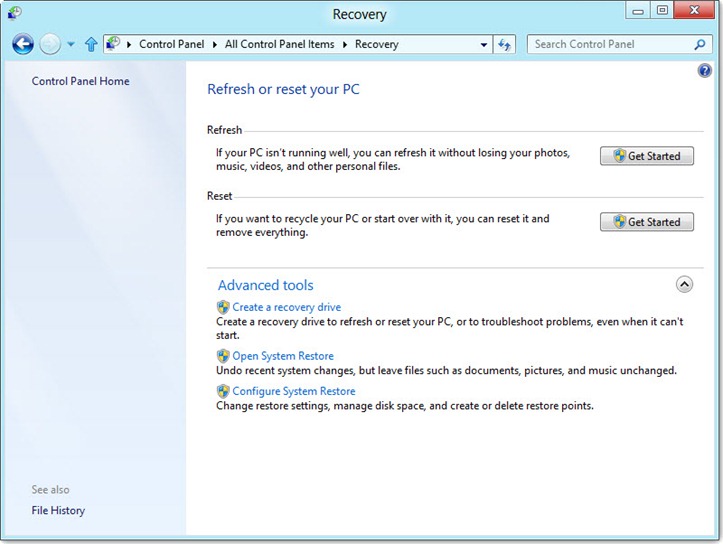Go to Control Panel Home

pyautogui.click(x=80, y=81)
